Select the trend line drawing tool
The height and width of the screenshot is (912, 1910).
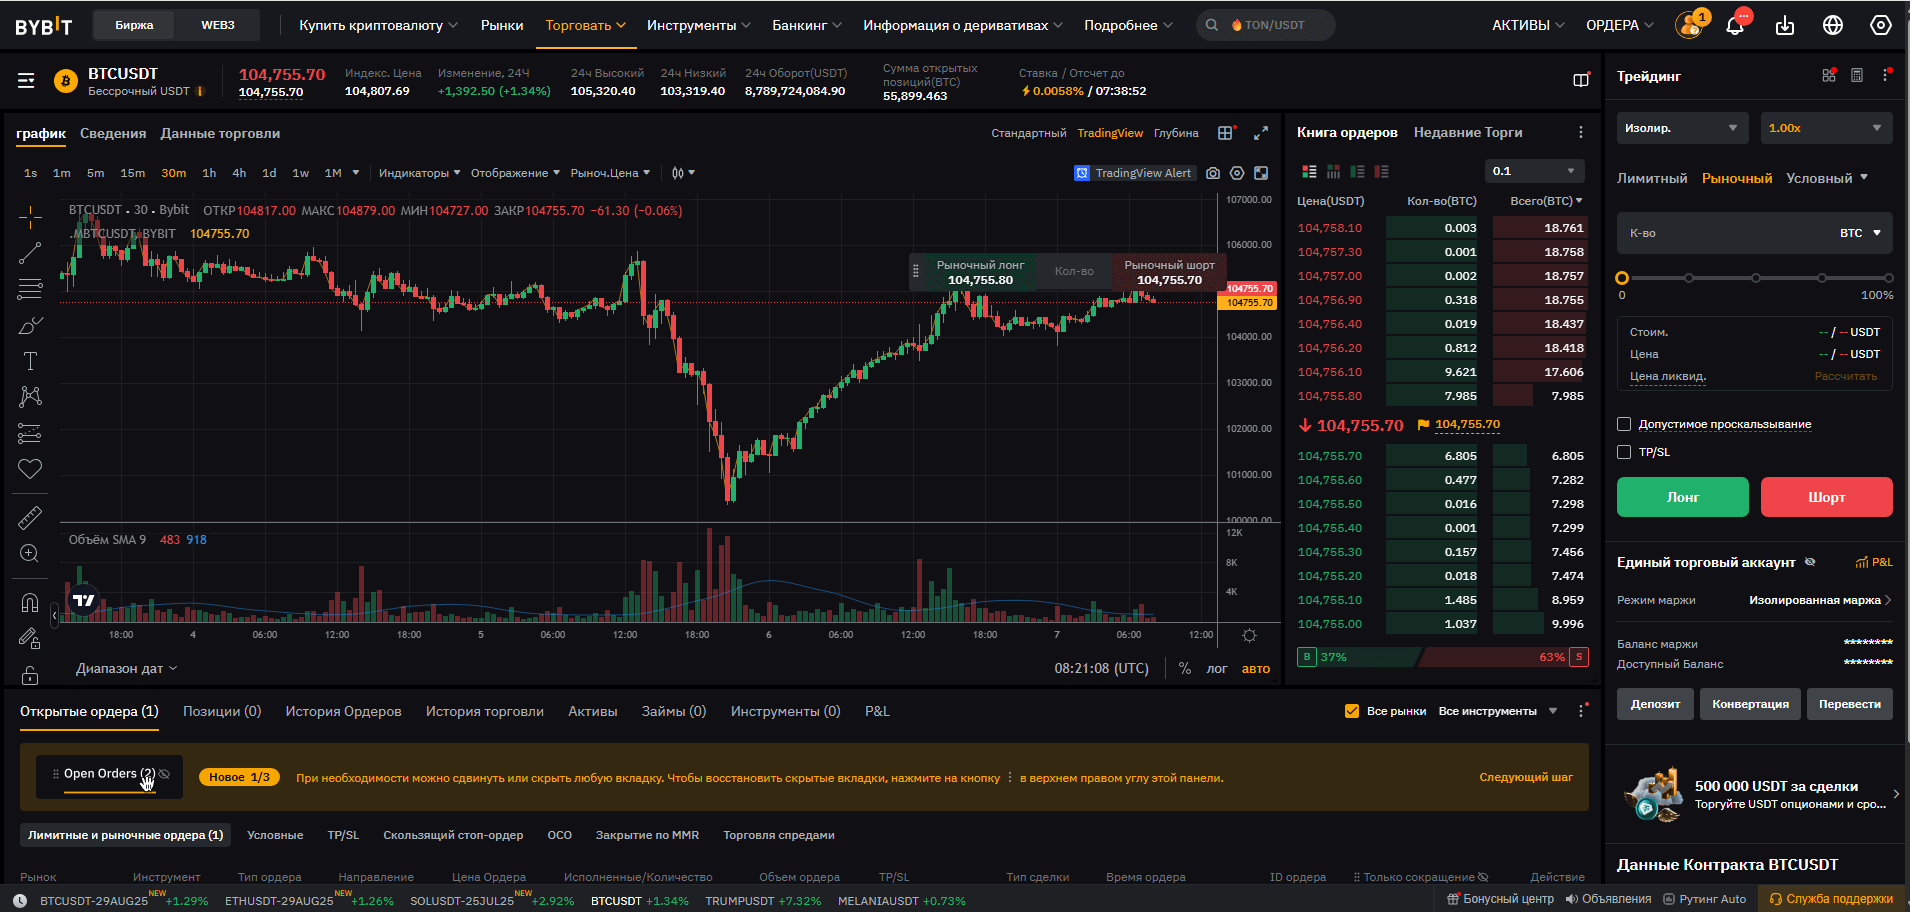30,253
